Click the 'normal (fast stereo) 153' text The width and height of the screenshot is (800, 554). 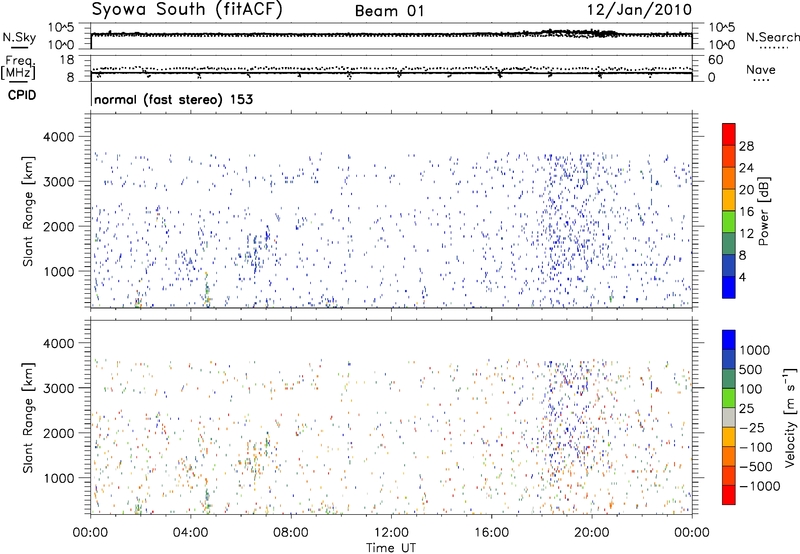(173, 99)
